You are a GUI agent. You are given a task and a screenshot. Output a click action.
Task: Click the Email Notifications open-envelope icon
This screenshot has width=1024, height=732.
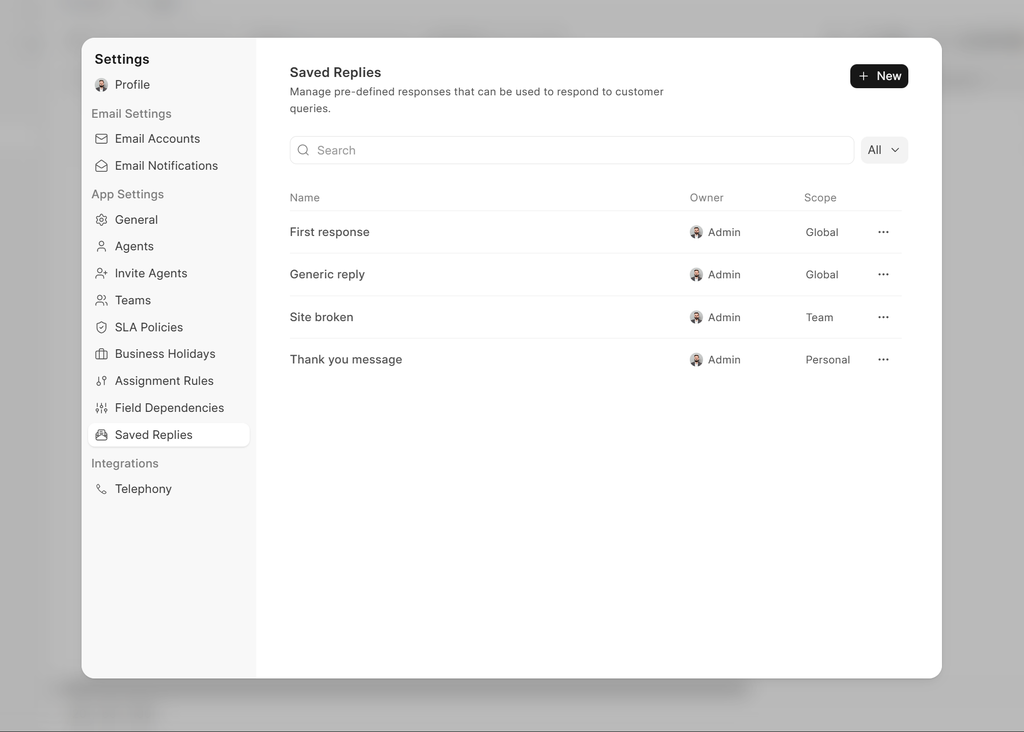click(x=101, y=166)
